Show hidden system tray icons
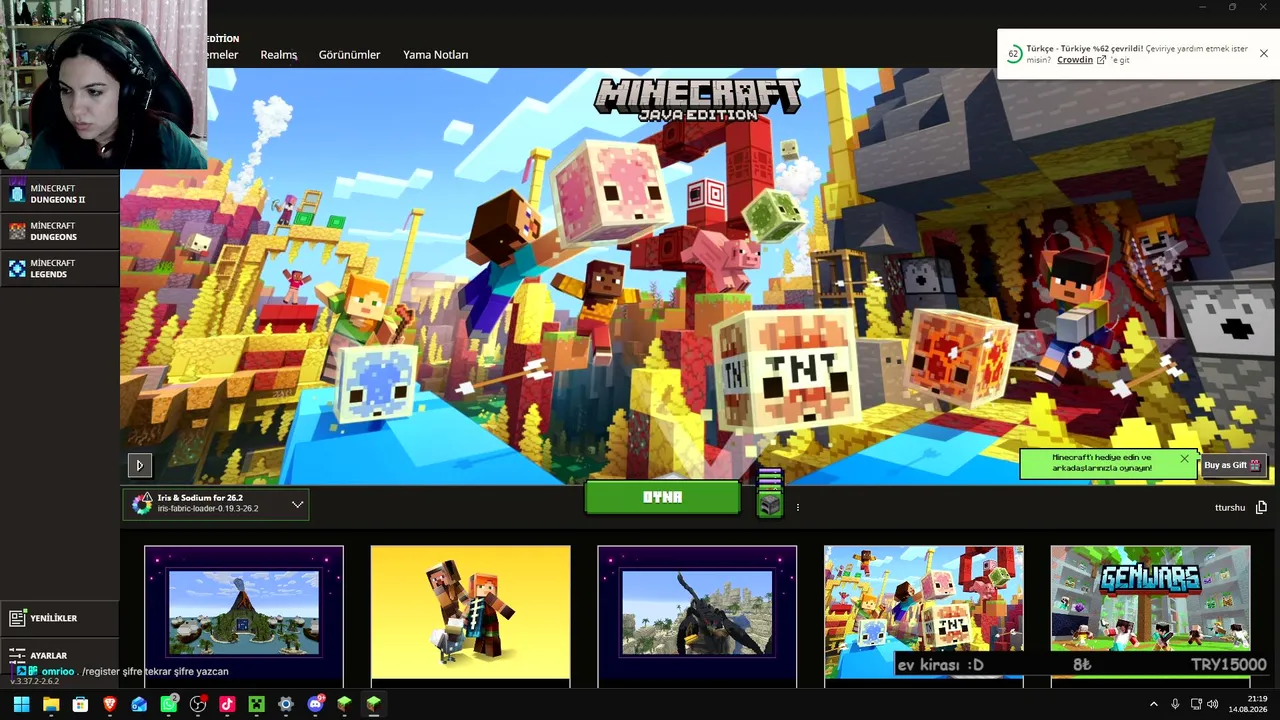 click(1153, 704)
